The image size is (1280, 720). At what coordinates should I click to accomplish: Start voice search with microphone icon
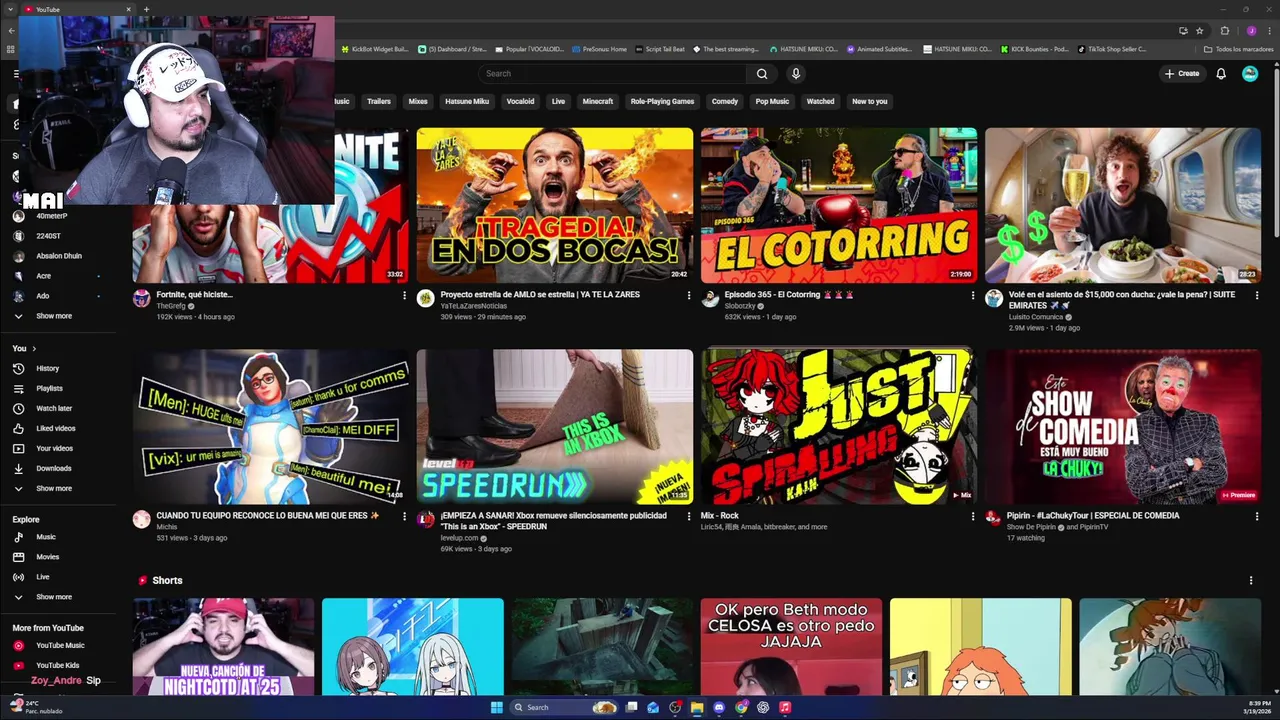tap(796, 73)
